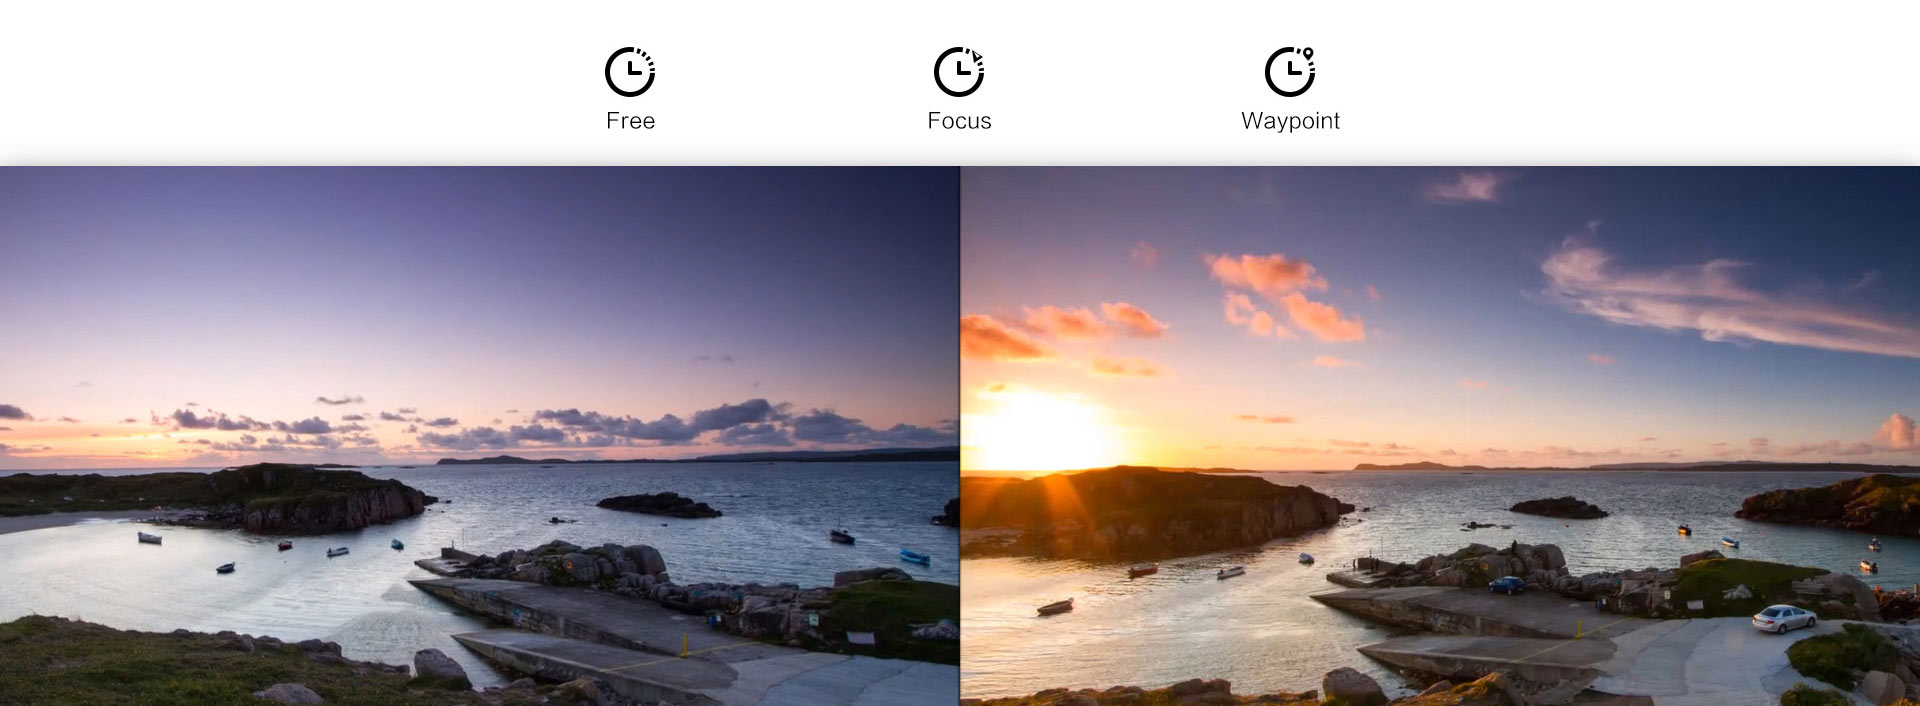This screenshot has height=706, width=1920.
Task: Click the blue boat at the dusk photo's right edge
Action: 914,556
